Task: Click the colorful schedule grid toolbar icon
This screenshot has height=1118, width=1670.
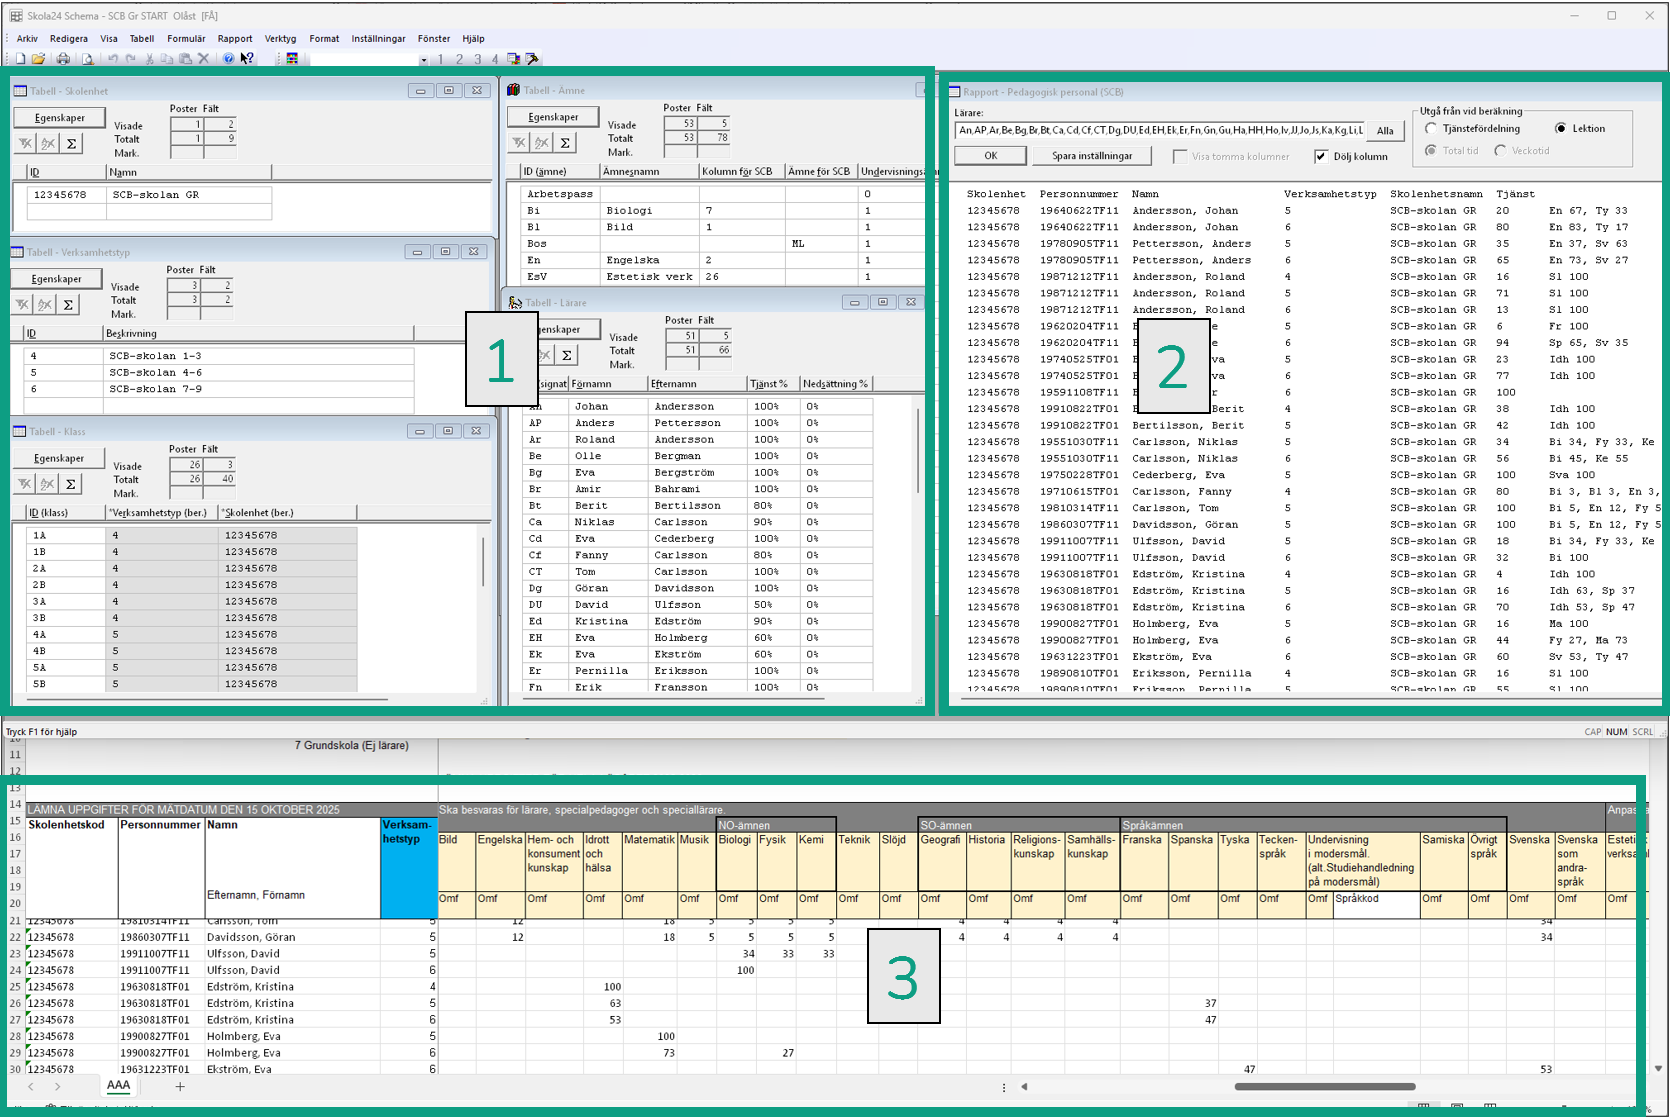Action: click(x=292, y=59)
